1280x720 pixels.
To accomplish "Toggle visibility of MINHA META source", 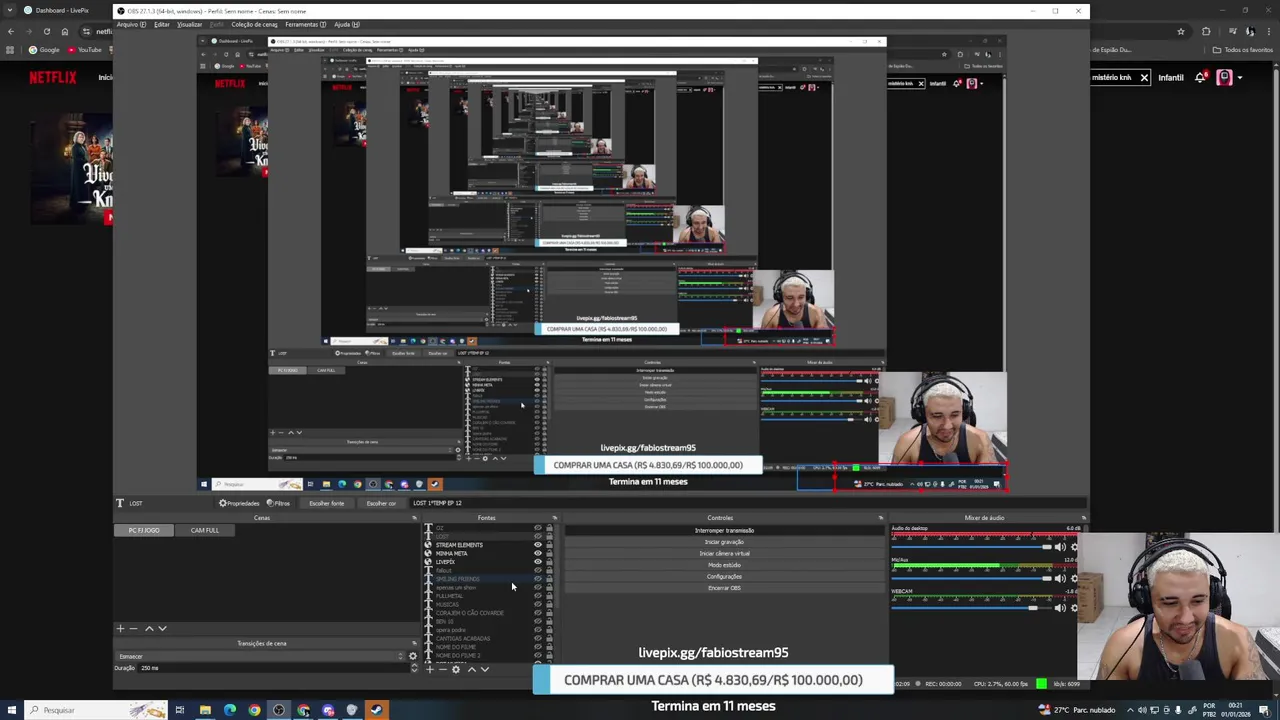I will coord(537,553).
